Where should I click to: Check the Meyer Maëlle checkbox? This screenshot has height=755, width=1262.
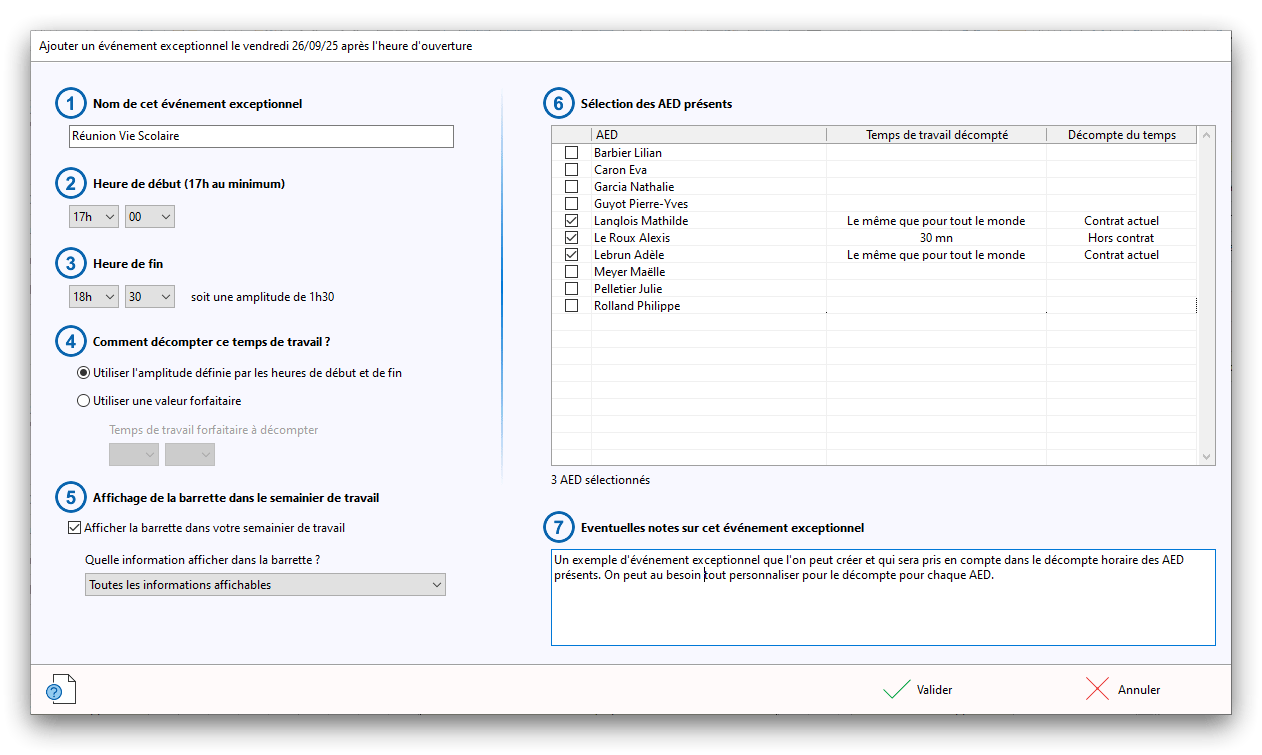coord(572,272)
